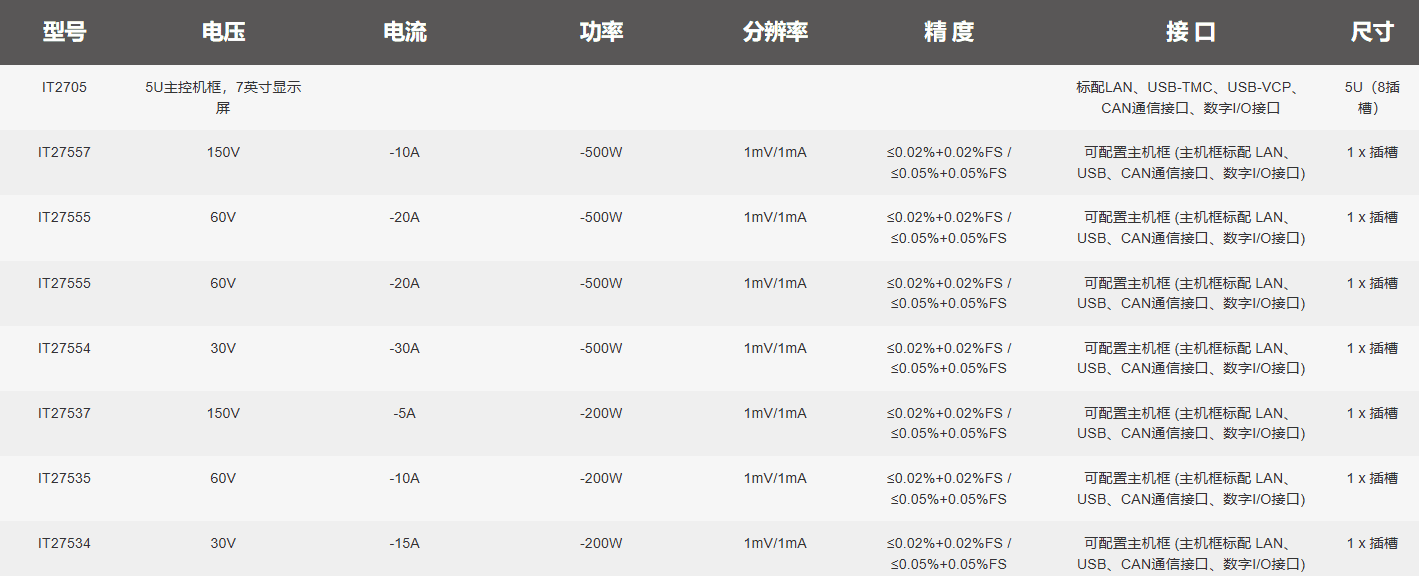Open the IT27557 model entry
This screenshot has height=576, width=1419.
(64, 153)
